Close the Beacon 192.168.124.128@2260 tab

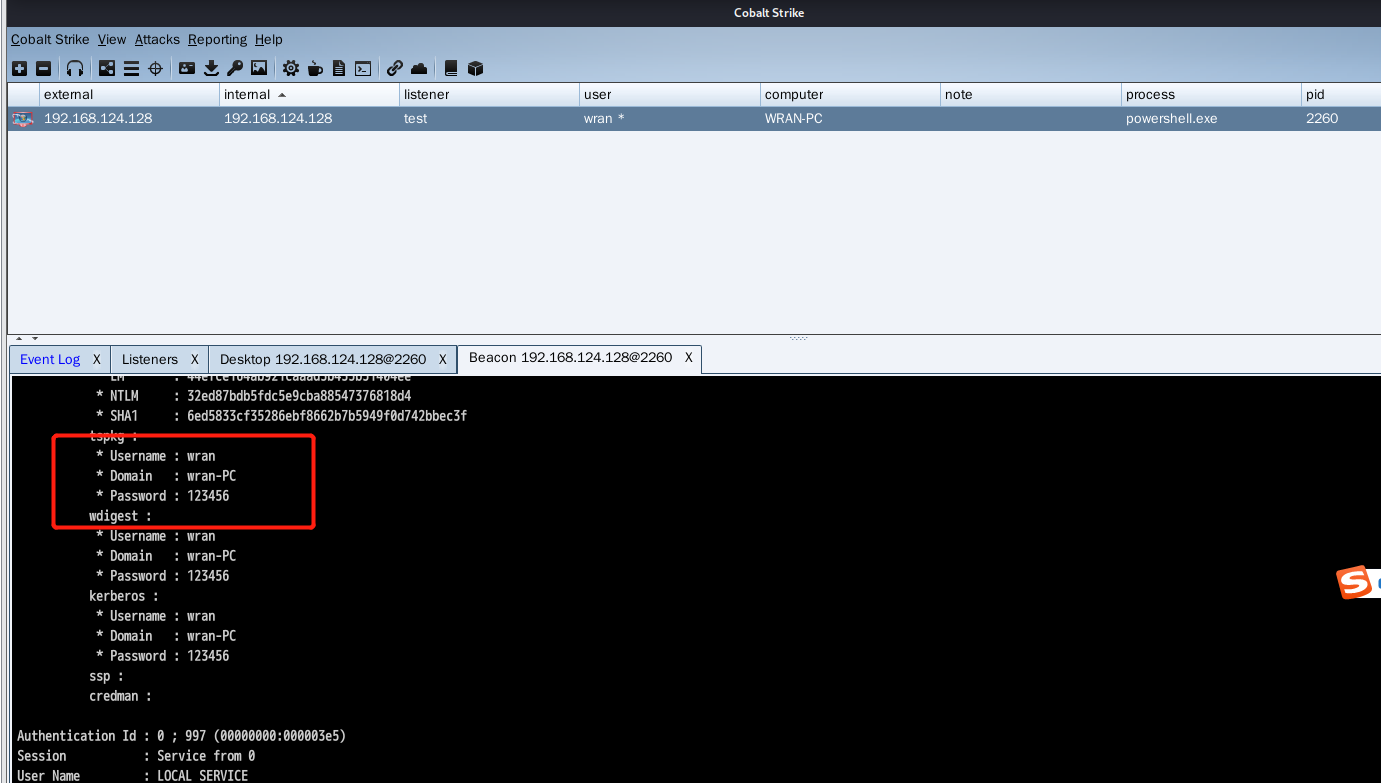tap(688, 358)
